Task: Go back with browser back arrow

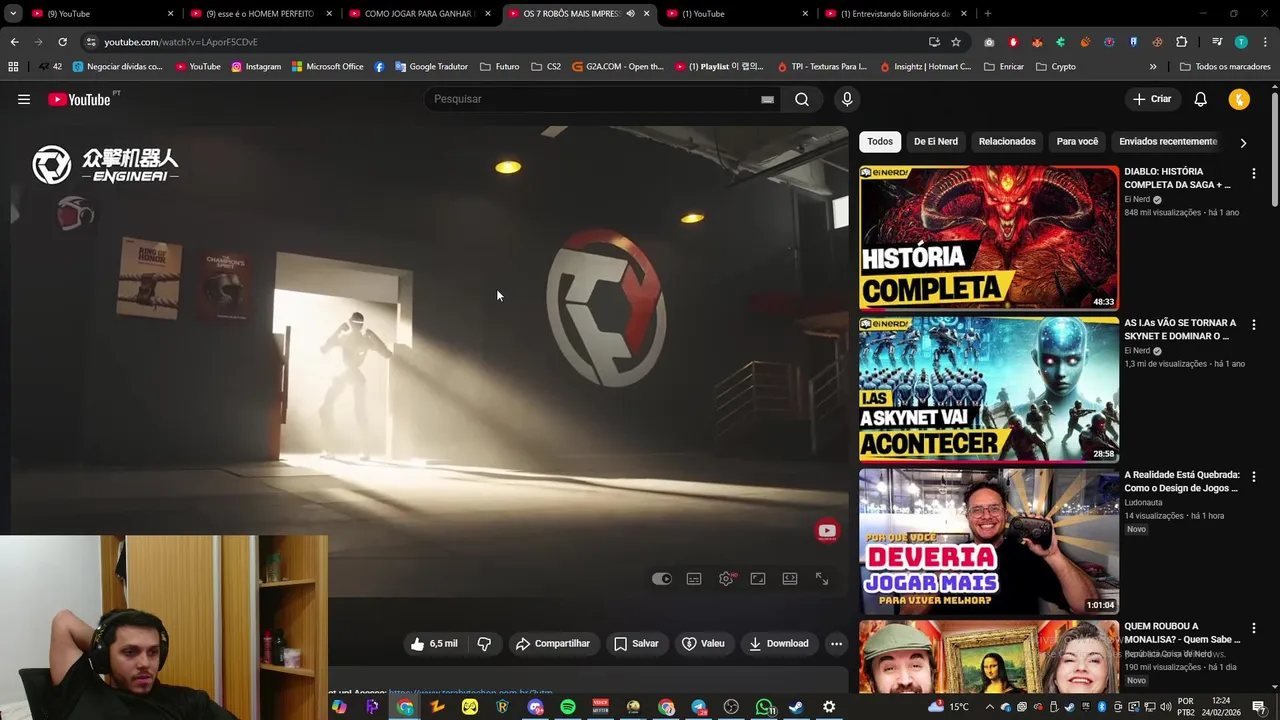Action: click(14, 42)
